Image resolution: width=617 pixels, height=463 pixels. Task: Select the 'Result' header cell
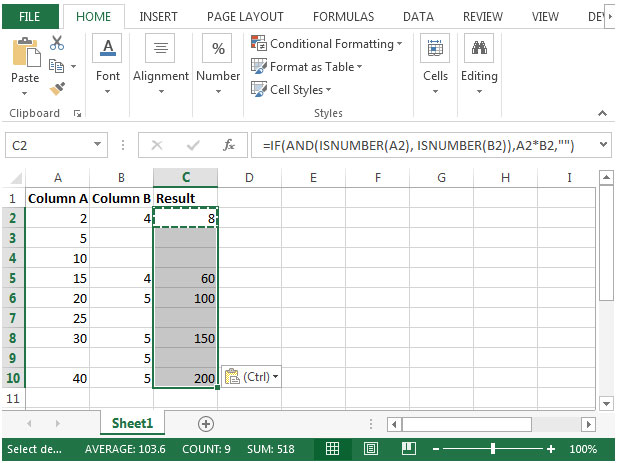pyautogui.click(x=185, y=198)
